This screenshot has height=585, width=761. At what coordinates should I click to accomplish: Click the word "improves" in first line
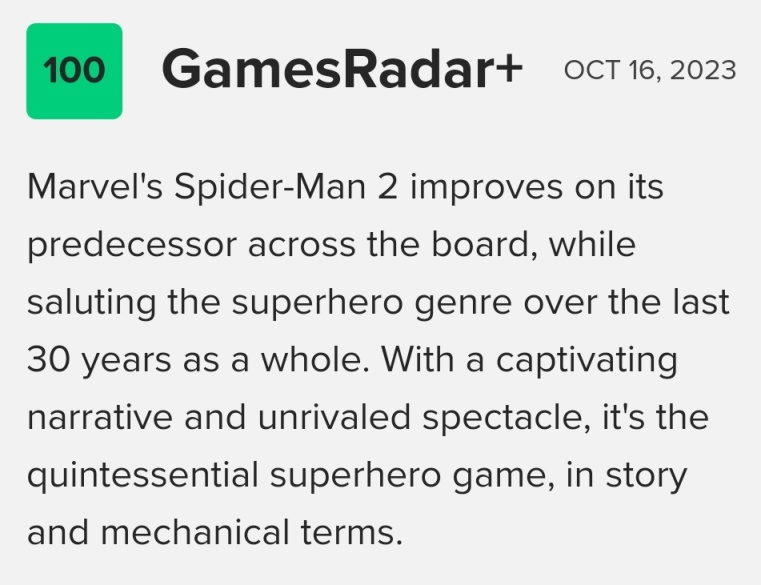click(487, 189)
